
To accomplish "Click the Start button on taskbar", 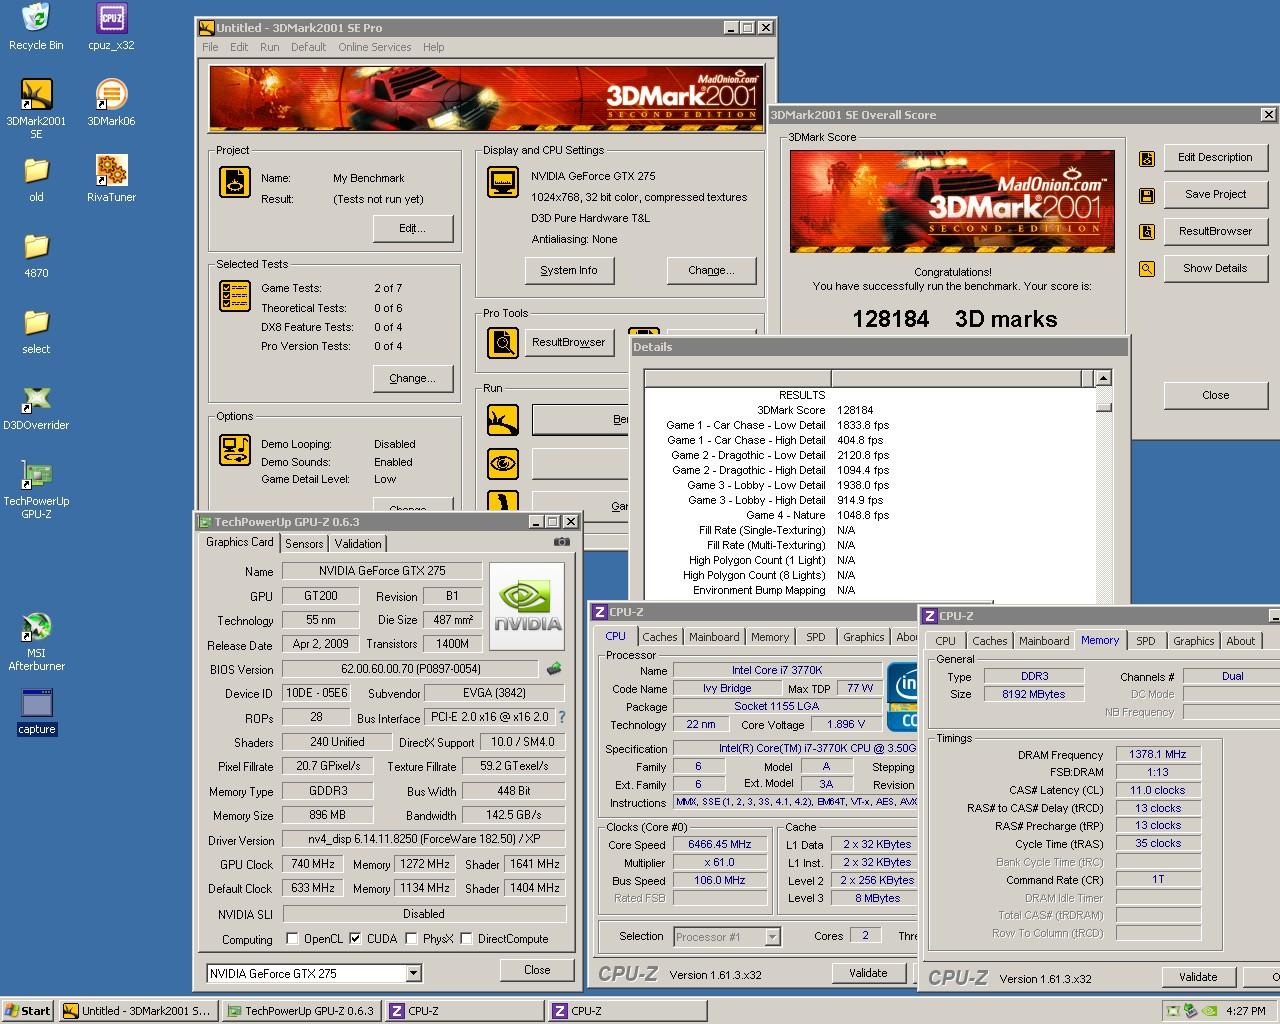I will (29, 1011).
